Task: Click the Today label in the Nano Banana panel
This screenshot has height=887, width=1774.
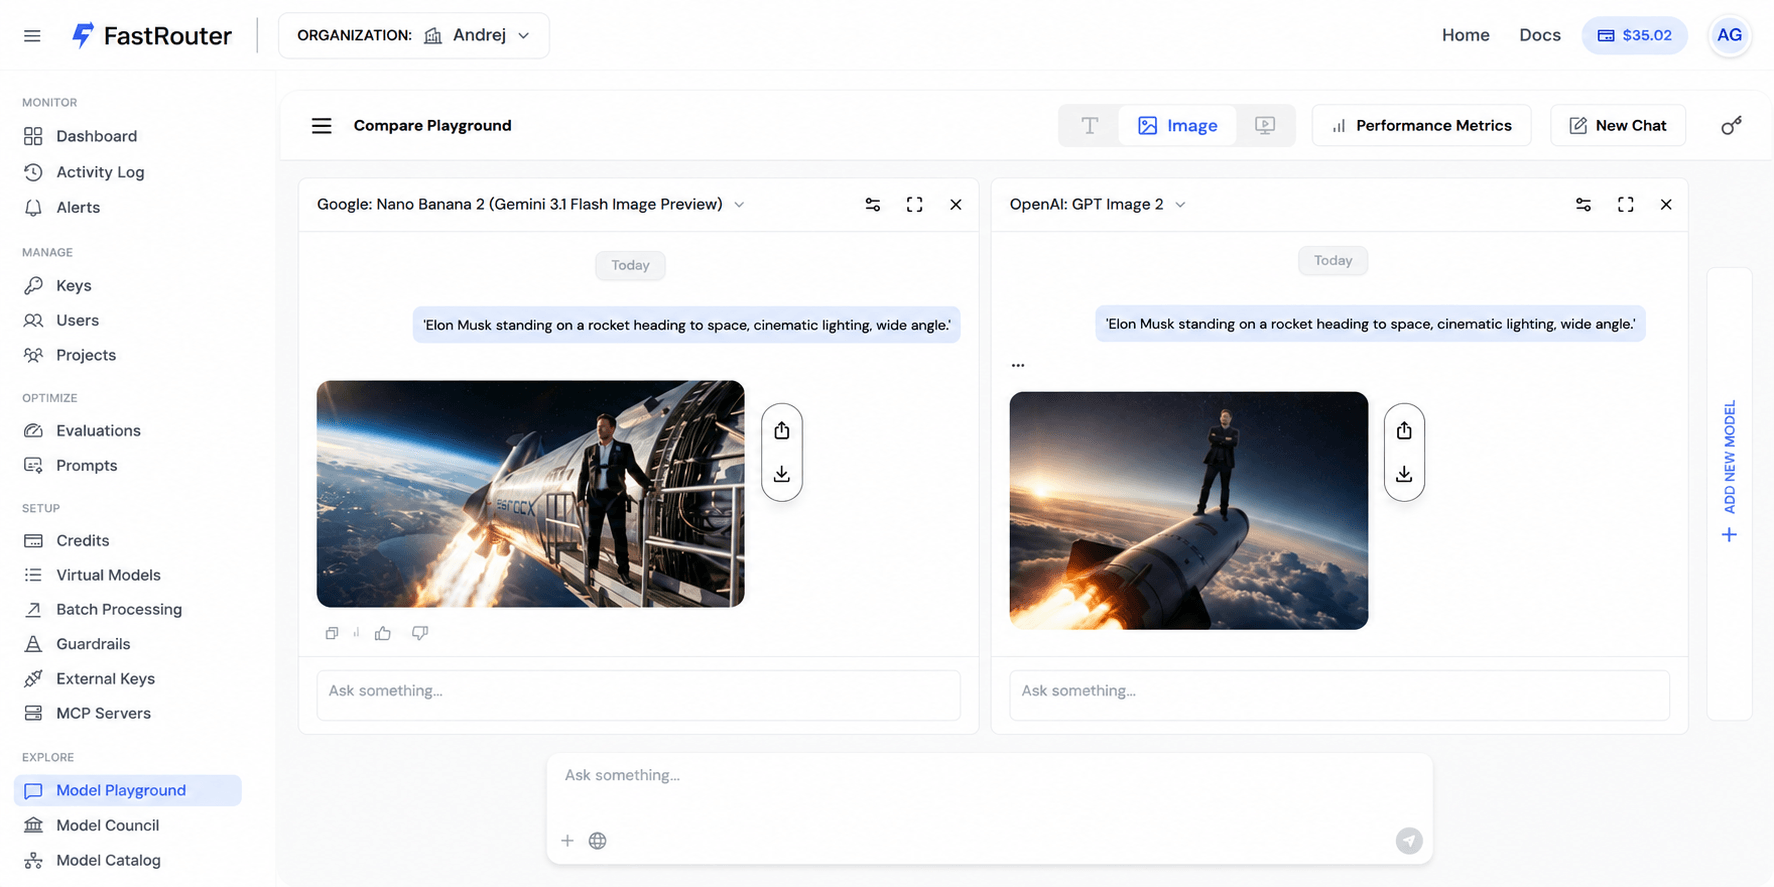Action: [x=630, y=265]
